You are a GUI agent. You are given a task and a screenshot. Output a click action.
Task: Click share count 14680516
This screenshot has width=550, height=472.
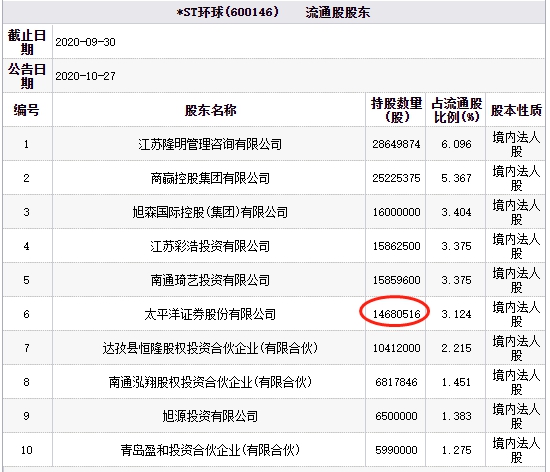[x=396, y=314]
